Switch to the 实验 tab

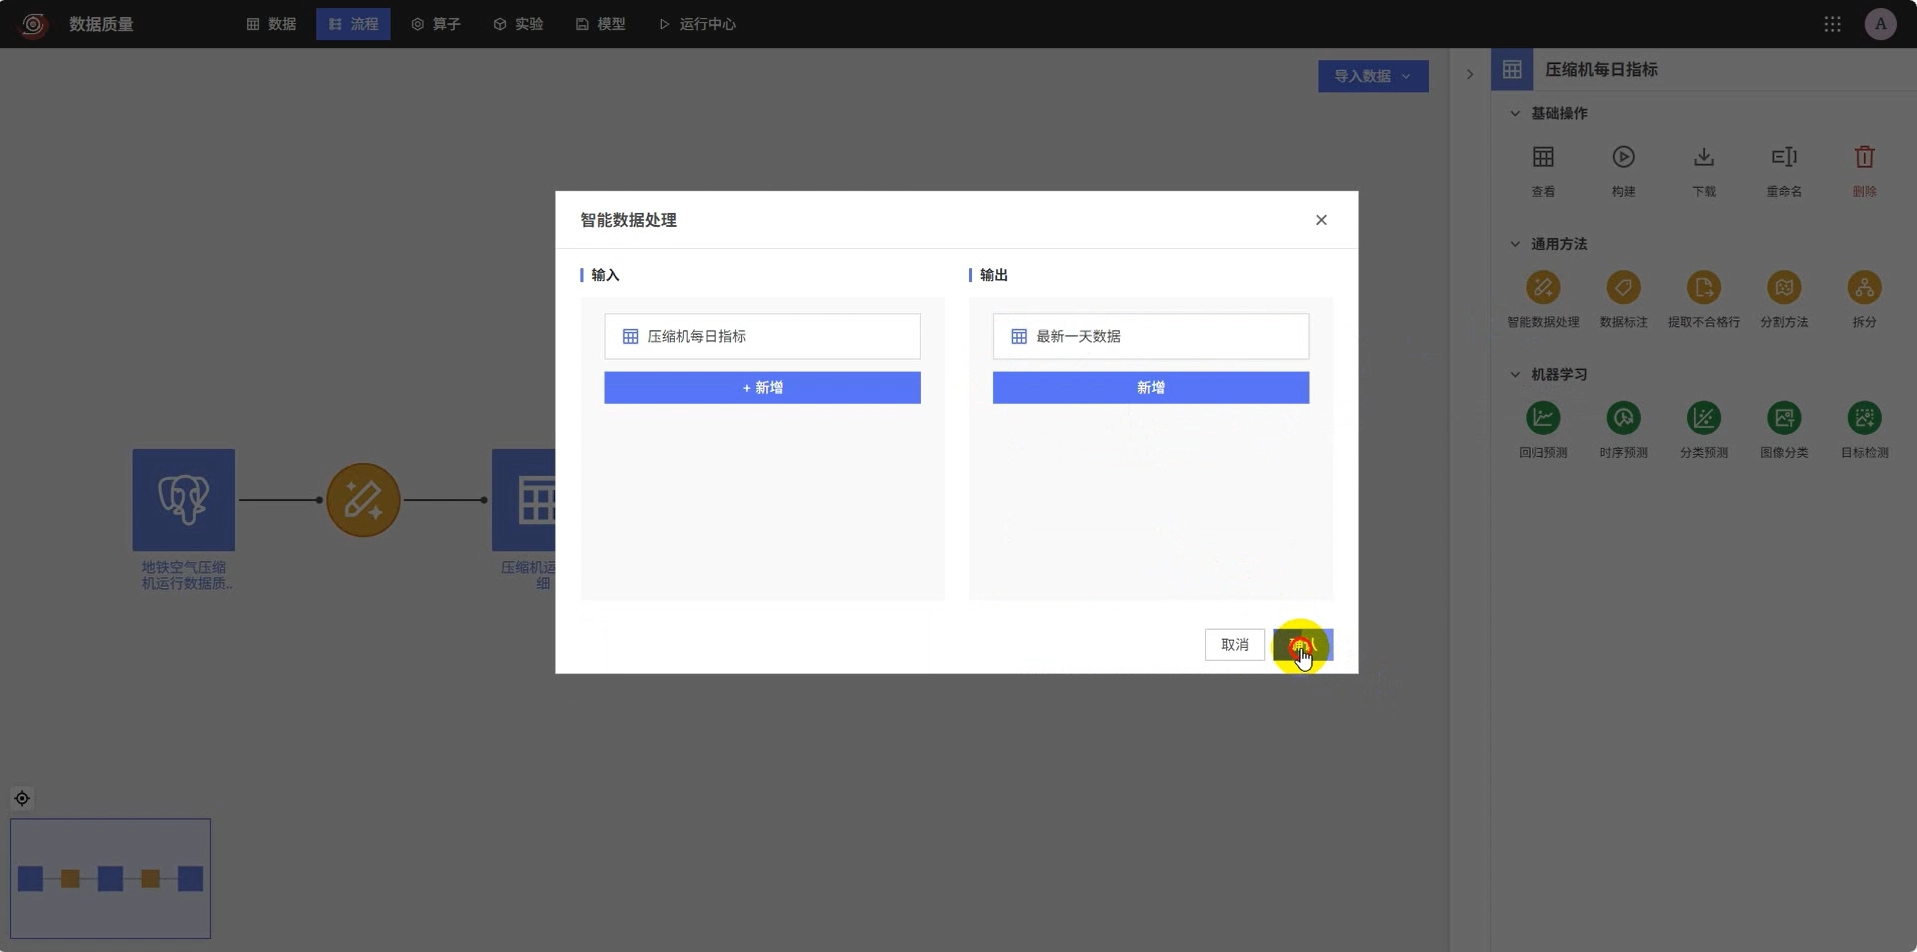coord(518,24)
